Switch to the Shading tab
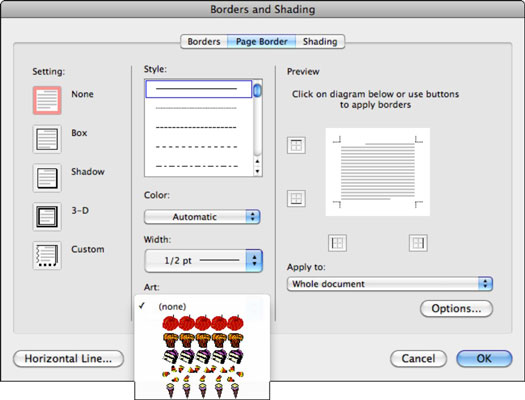 point(320,42)
